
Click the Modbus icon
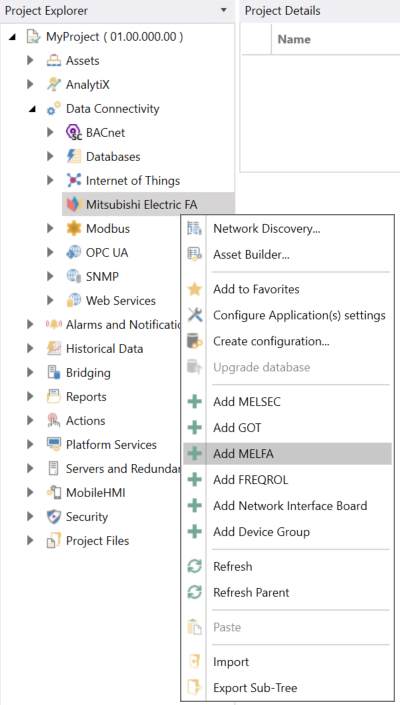pyautogui.click(x=74, y=228)
